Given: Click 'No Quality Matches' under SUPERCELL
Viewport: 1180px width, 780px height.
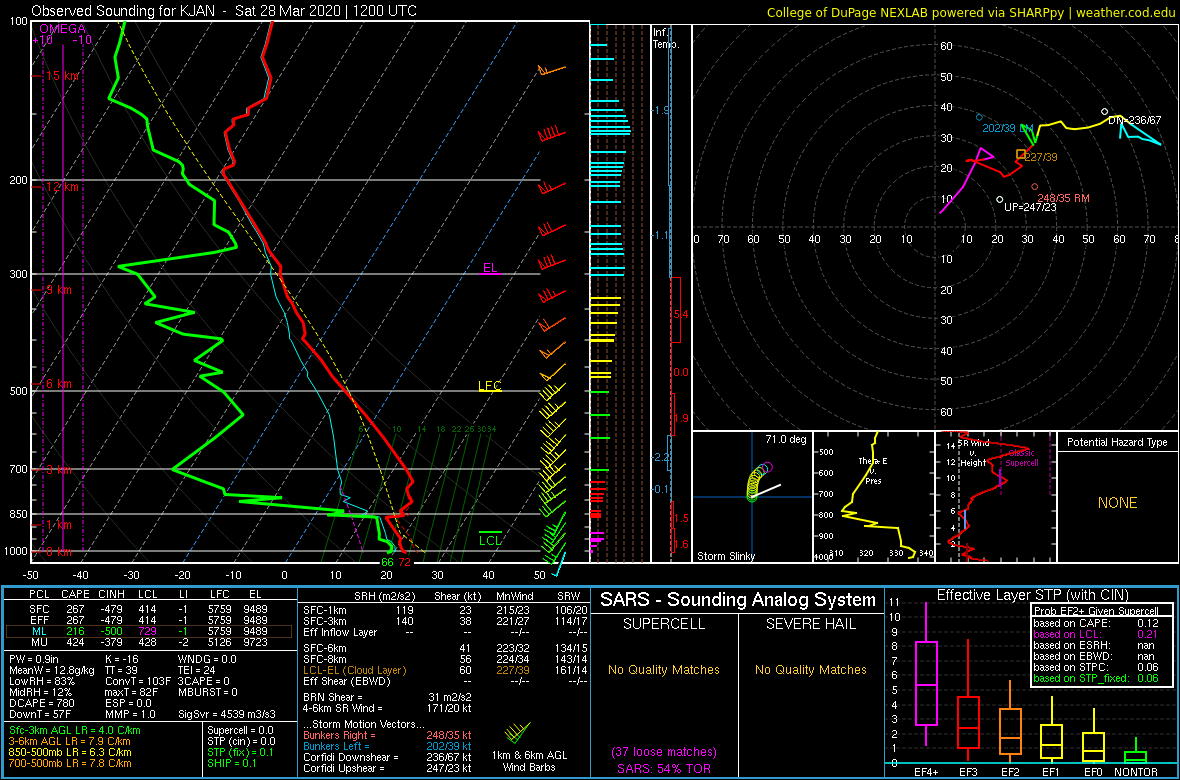Looking at the screenshot, I should pyautogui.click(x=664, y=669).
